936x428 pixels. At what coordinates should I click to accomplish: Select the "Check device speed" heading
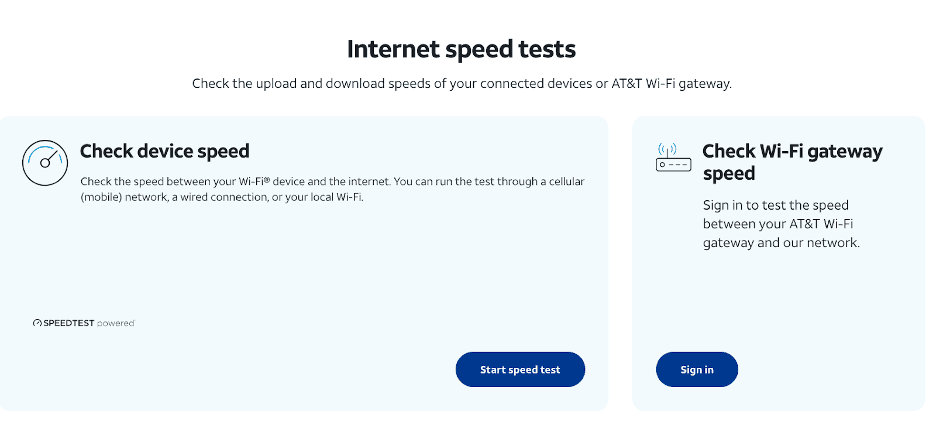pyautogui.click(x=165, y=152)
